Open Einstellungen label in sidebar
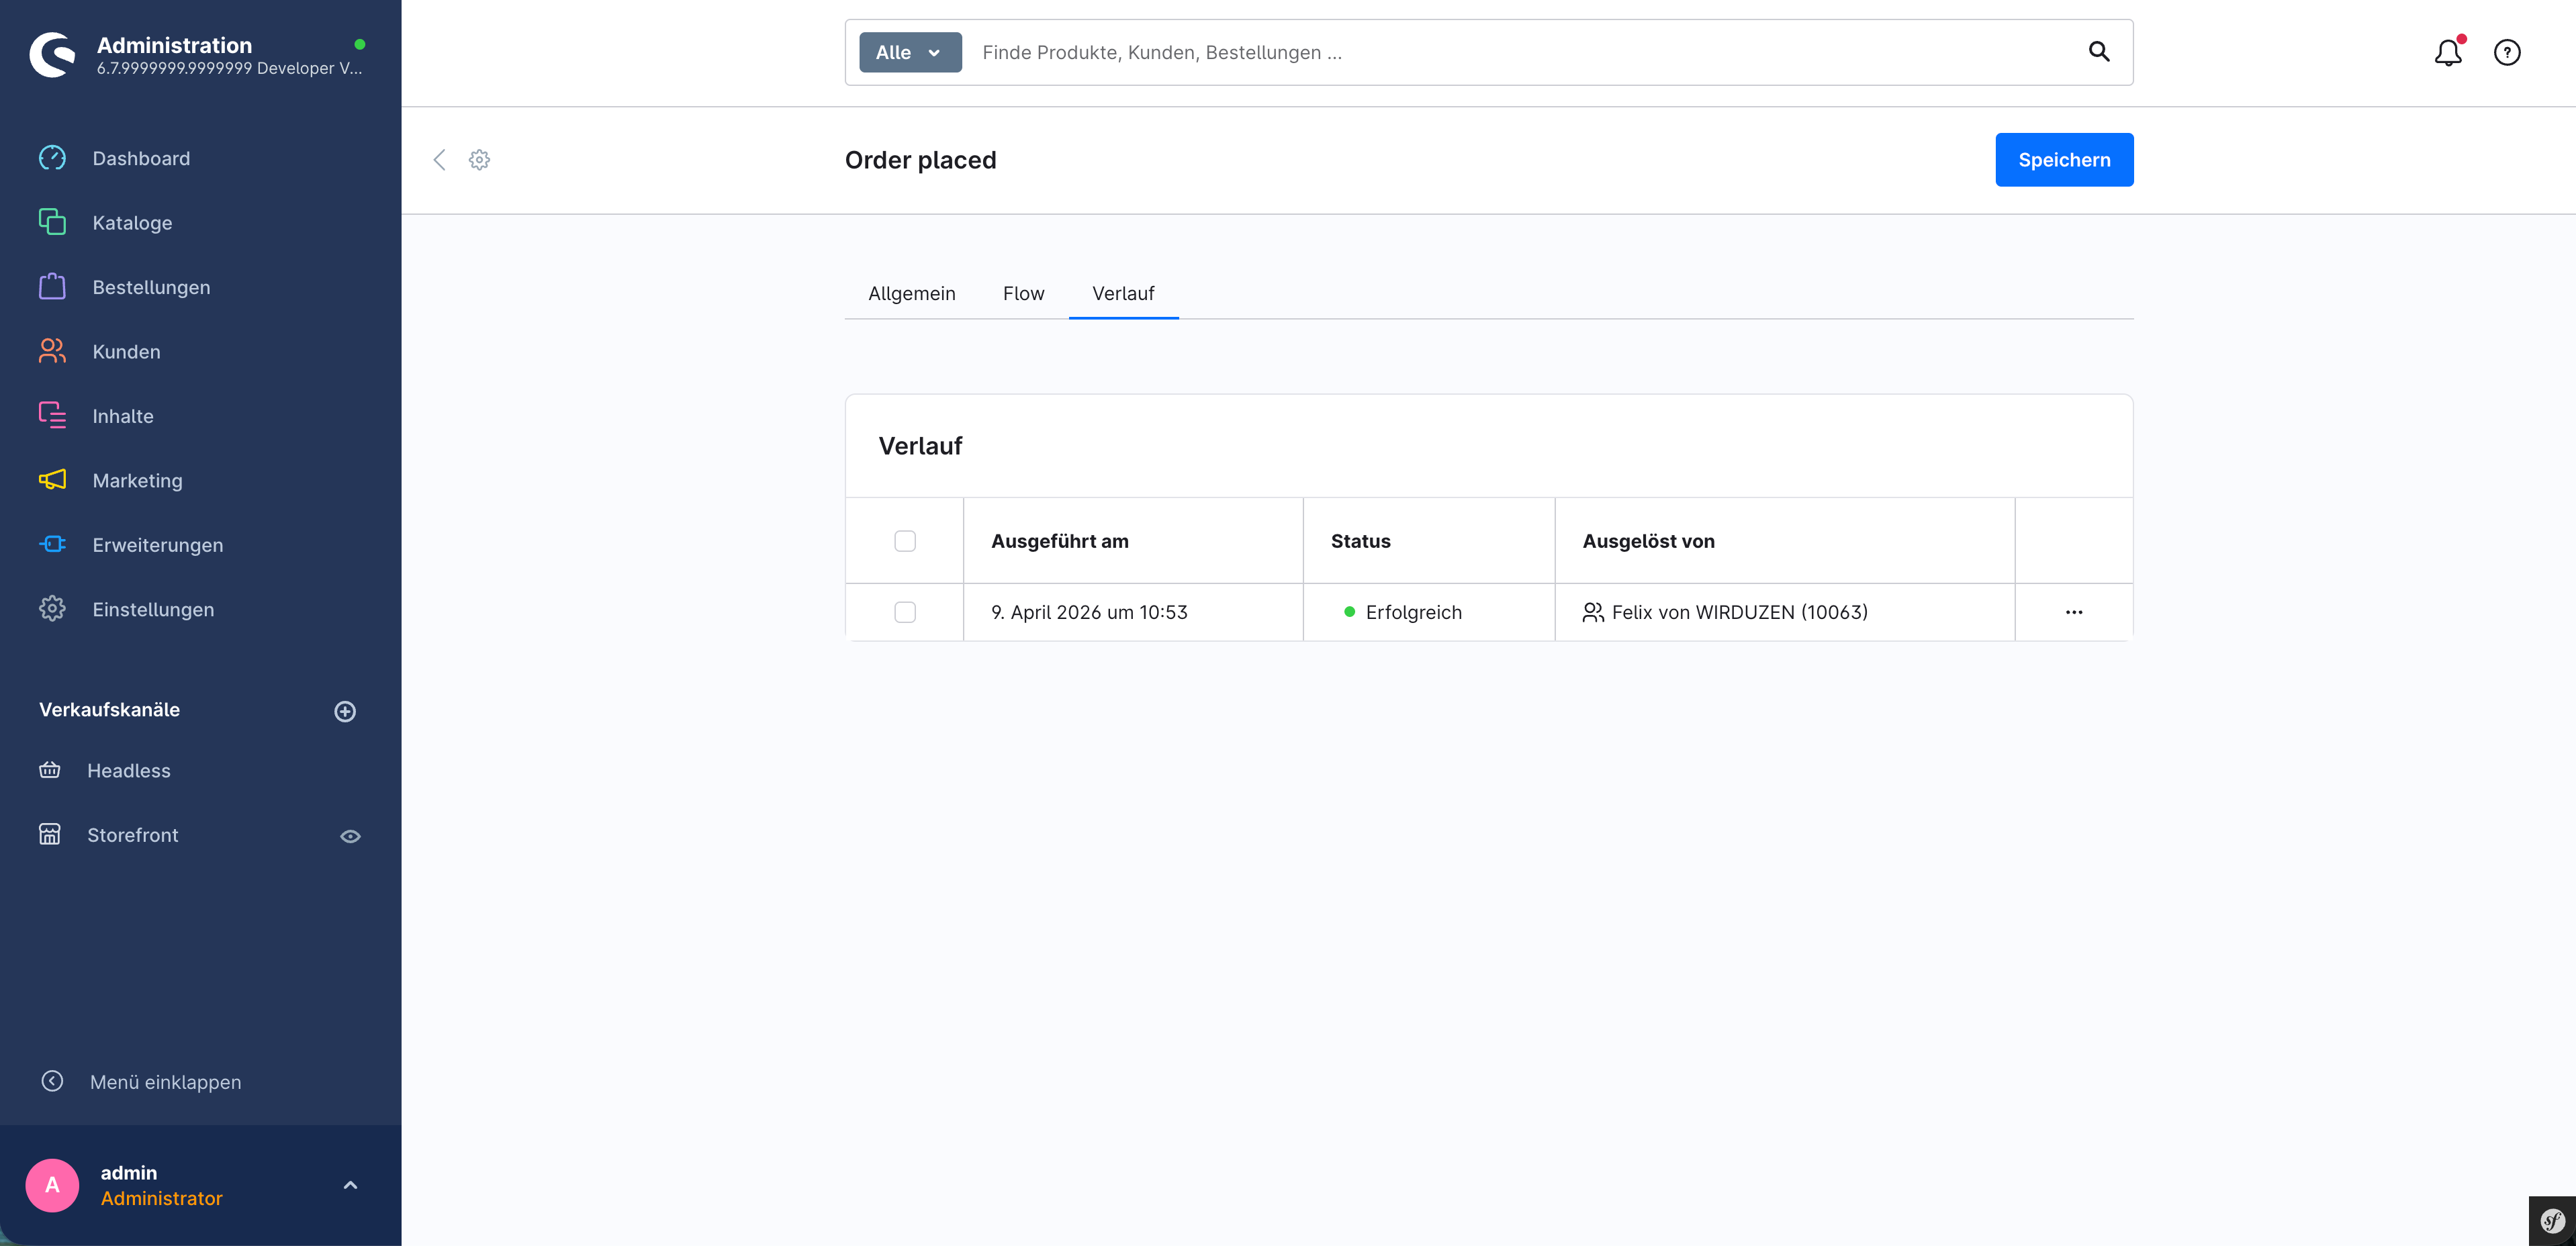2576x1246 pixels. click(153, 609)
